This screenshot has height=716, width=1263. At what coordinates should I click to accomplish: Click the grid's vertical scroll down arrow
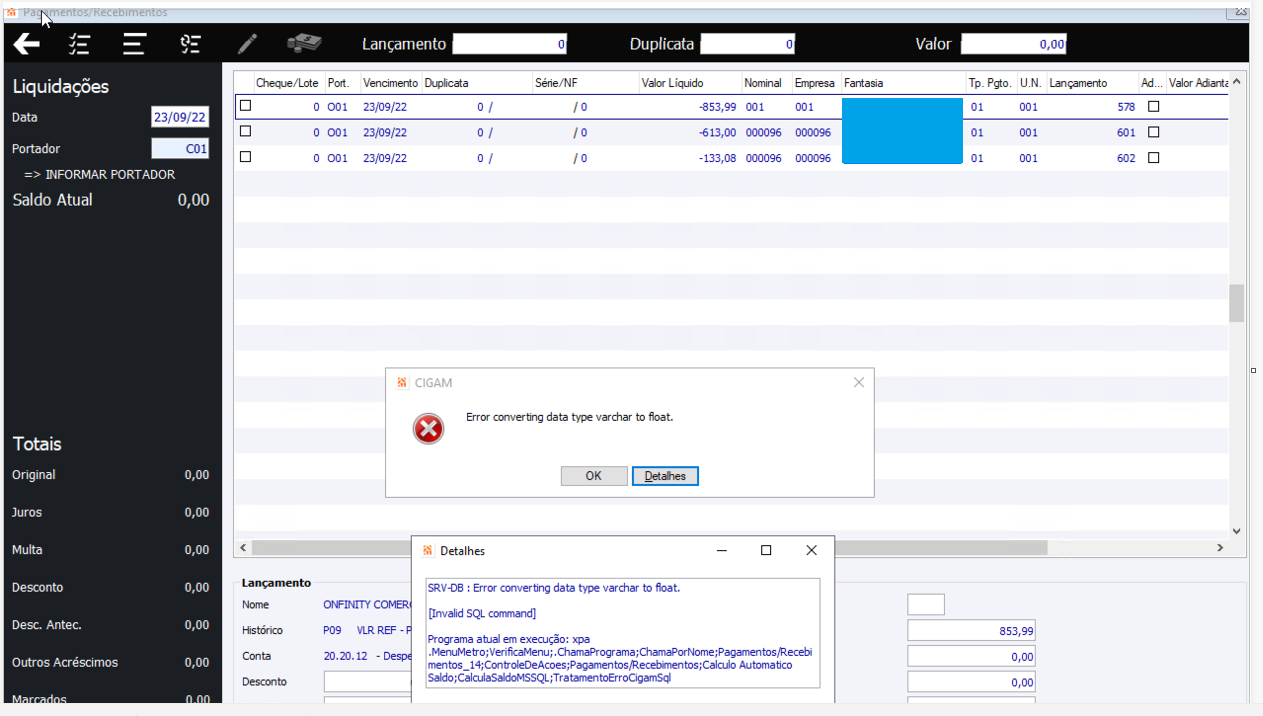tap(1237, 531)
